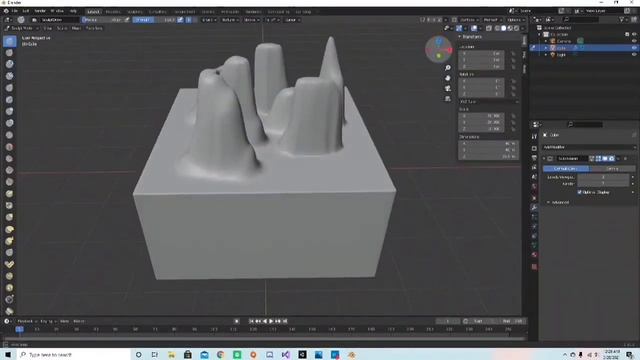The height and width of the screenshot is (360, 640).
Task: Toggle strength pressure sensitivity button
Action: (180, 20)
